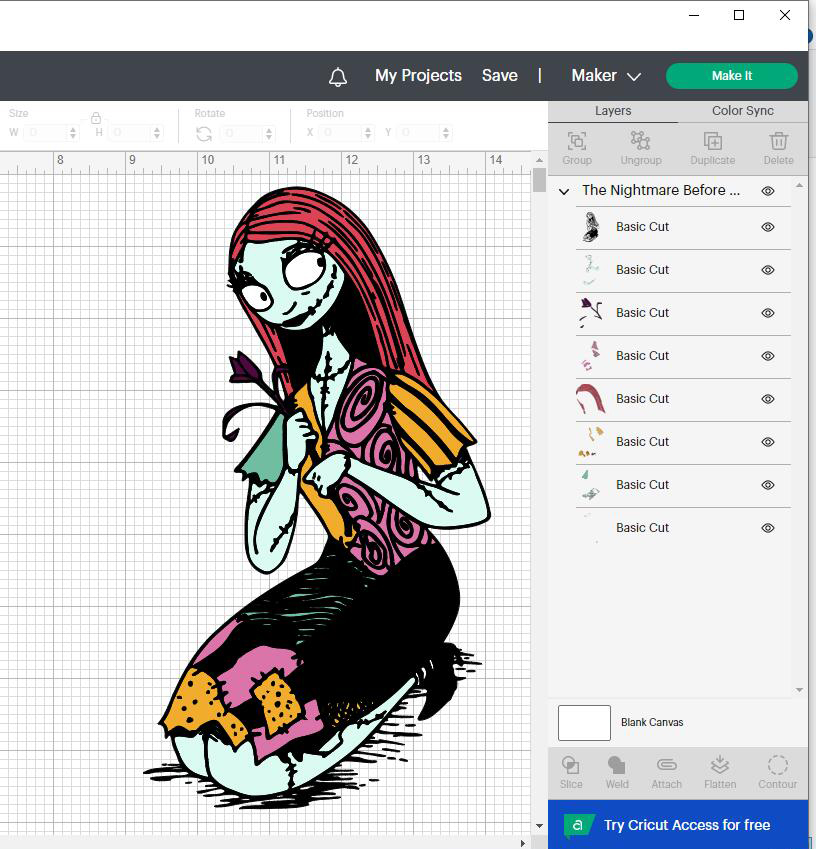Open My Projects
Image resolution: width=816 pixels, height=849 pixels.
419,76
